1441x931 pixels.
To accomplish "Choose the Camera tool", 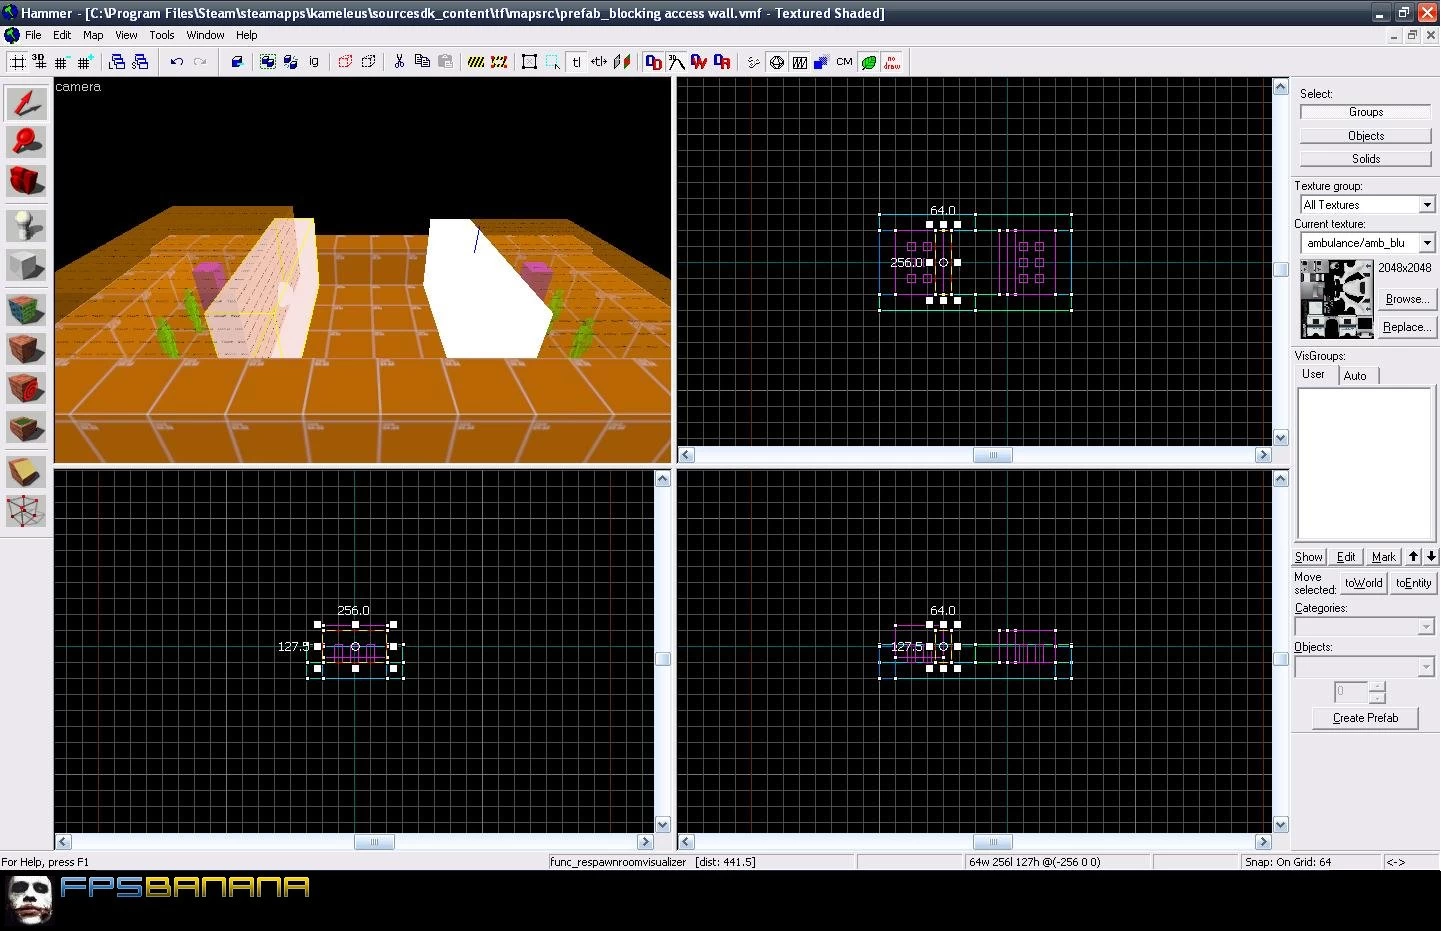I will (x=26, y=180).
